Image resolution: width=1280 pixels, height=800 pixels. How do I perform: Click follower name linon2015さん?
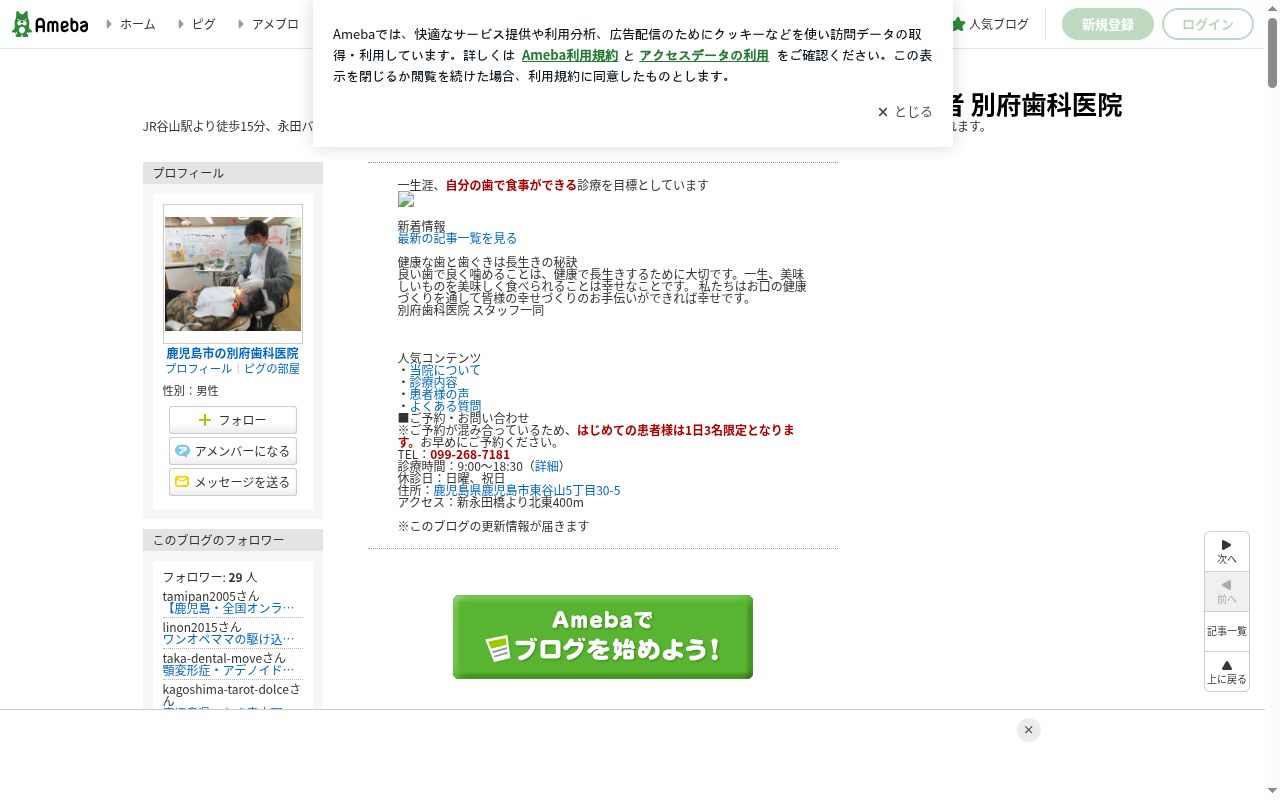pyautogui.click(x=202, y=627)
